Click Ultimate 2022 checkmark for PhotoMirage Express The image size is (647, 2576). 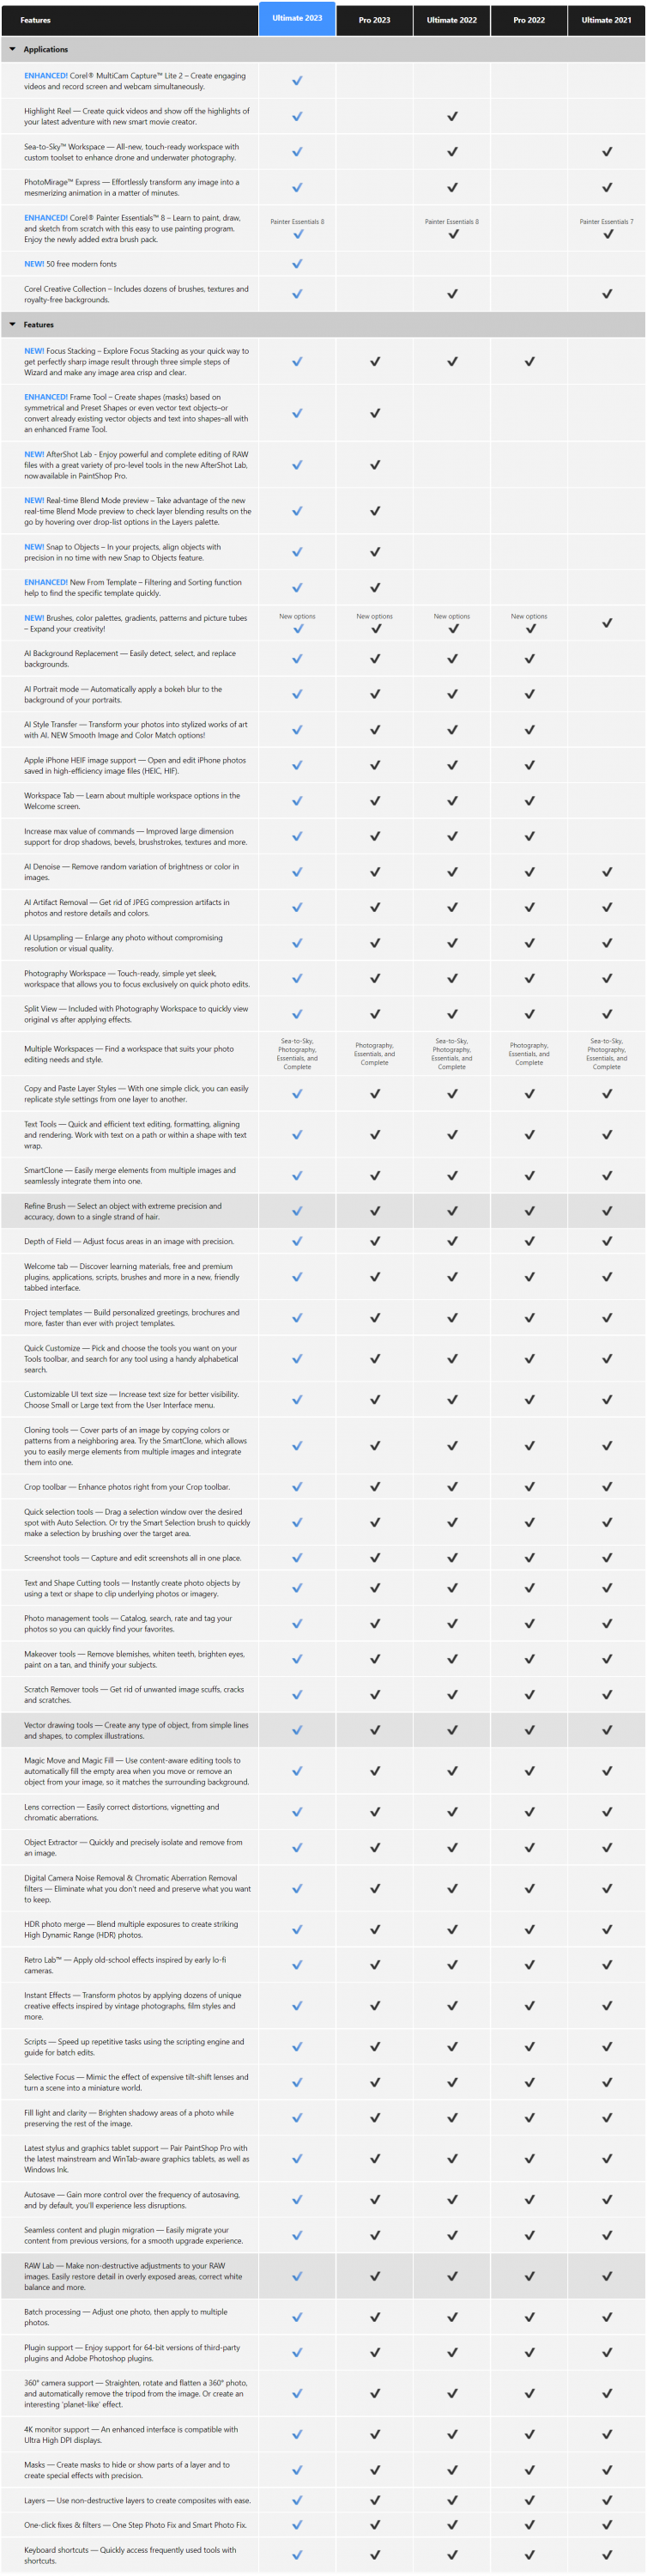pyautogui.click(x=452, y=187)
